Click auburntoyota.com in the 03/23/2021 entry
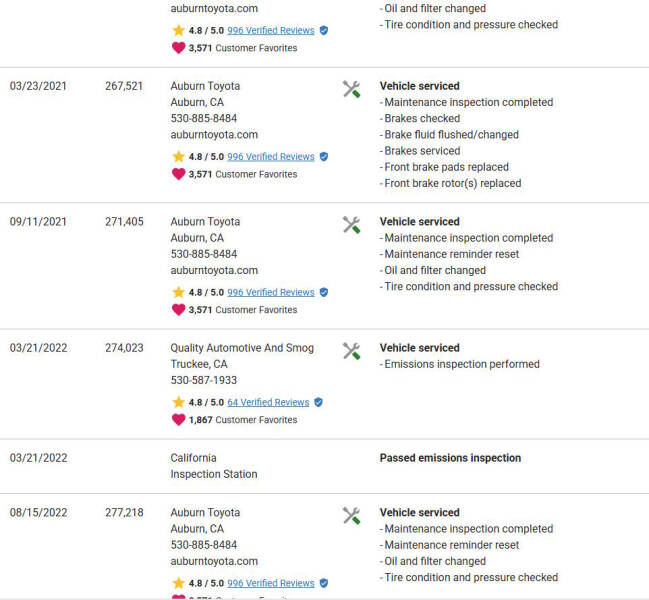 [x=214, y=135]
